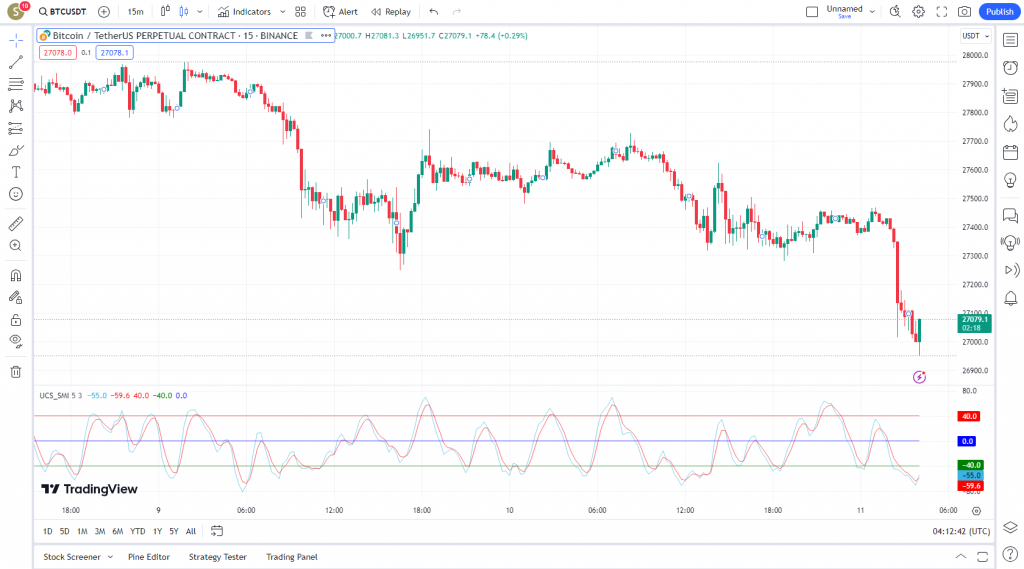Open the indicator templates grid icon
1024x569 pixels.
tap(300, 12)
